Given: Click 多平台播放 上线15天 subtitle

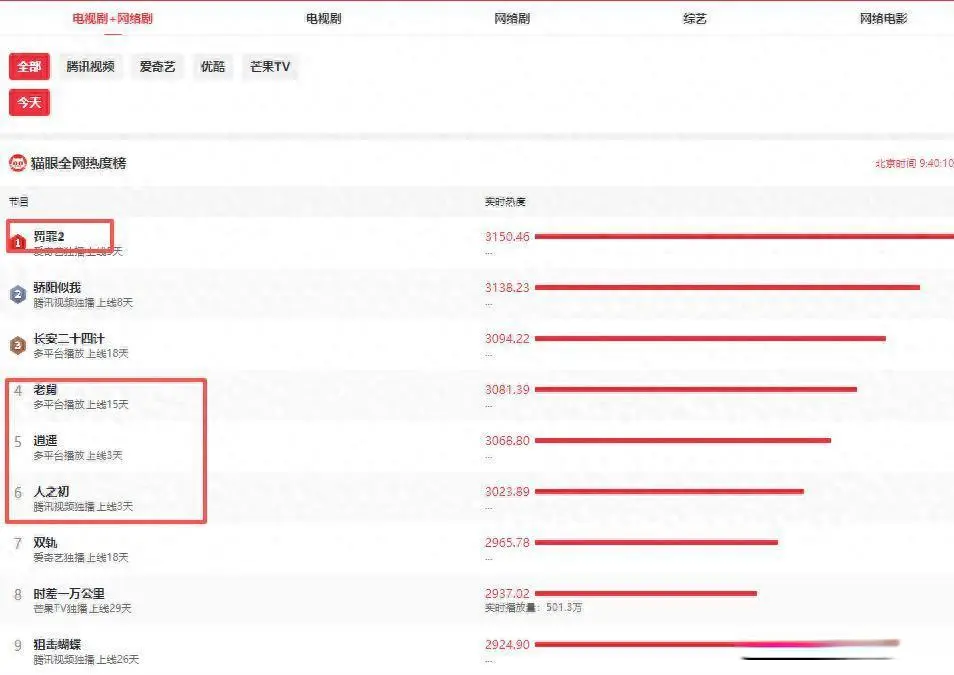Looking at the screenshot, I should tap(81, 405).
